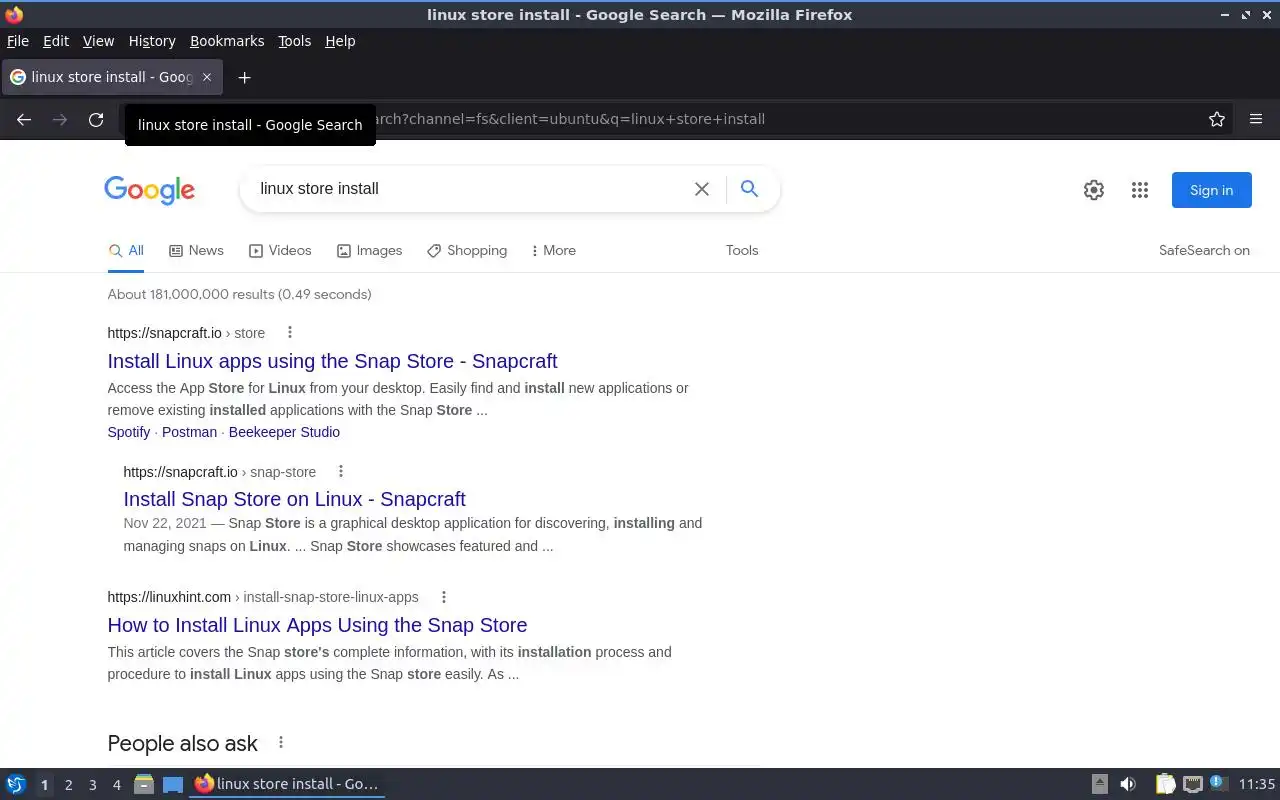This screenshot has height=800, width=1280.
Task: Click the Google logo
Action: [x=149, y=190]
